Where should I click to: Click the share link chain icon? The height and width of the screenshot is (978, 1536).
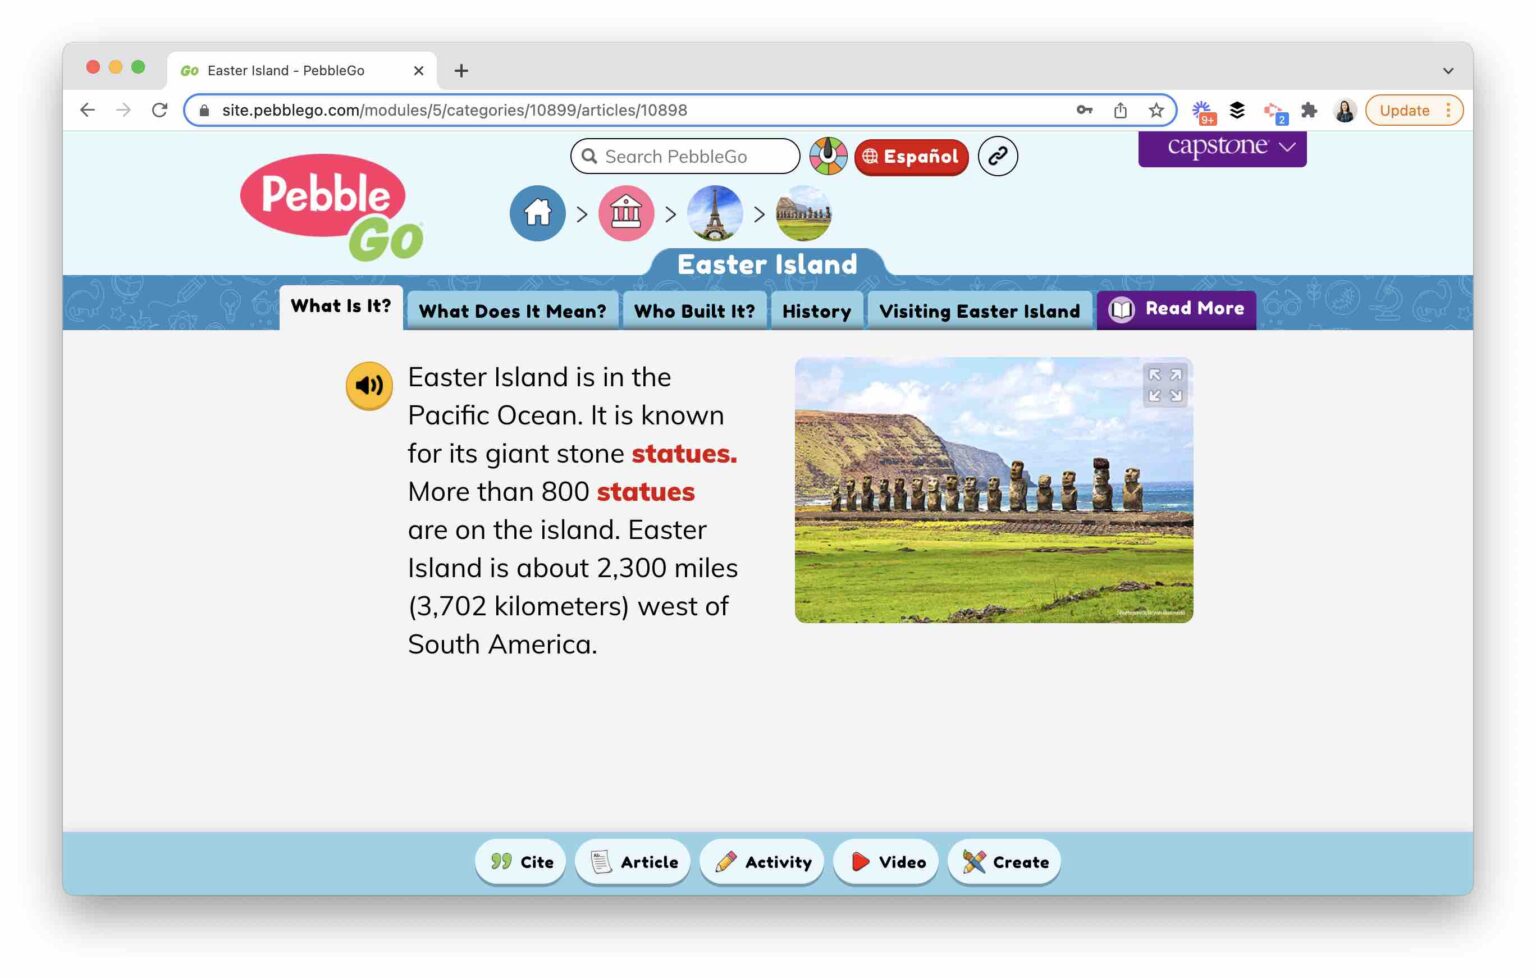(x=997, y=157)
